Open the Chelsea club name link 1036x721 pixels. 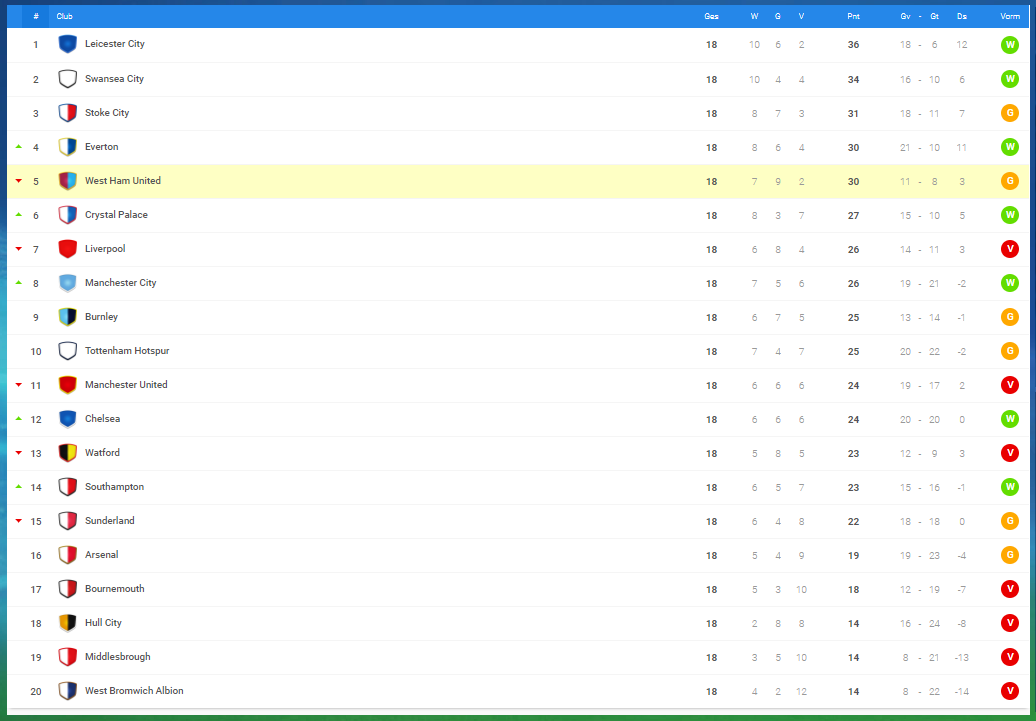tap(102, 419)
